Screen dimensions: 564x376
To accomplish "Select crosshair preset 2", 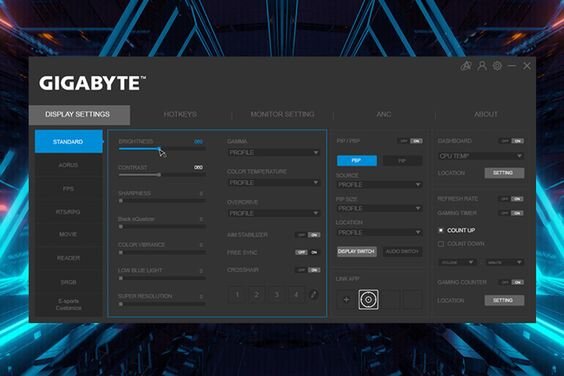I will pos(256,295).
